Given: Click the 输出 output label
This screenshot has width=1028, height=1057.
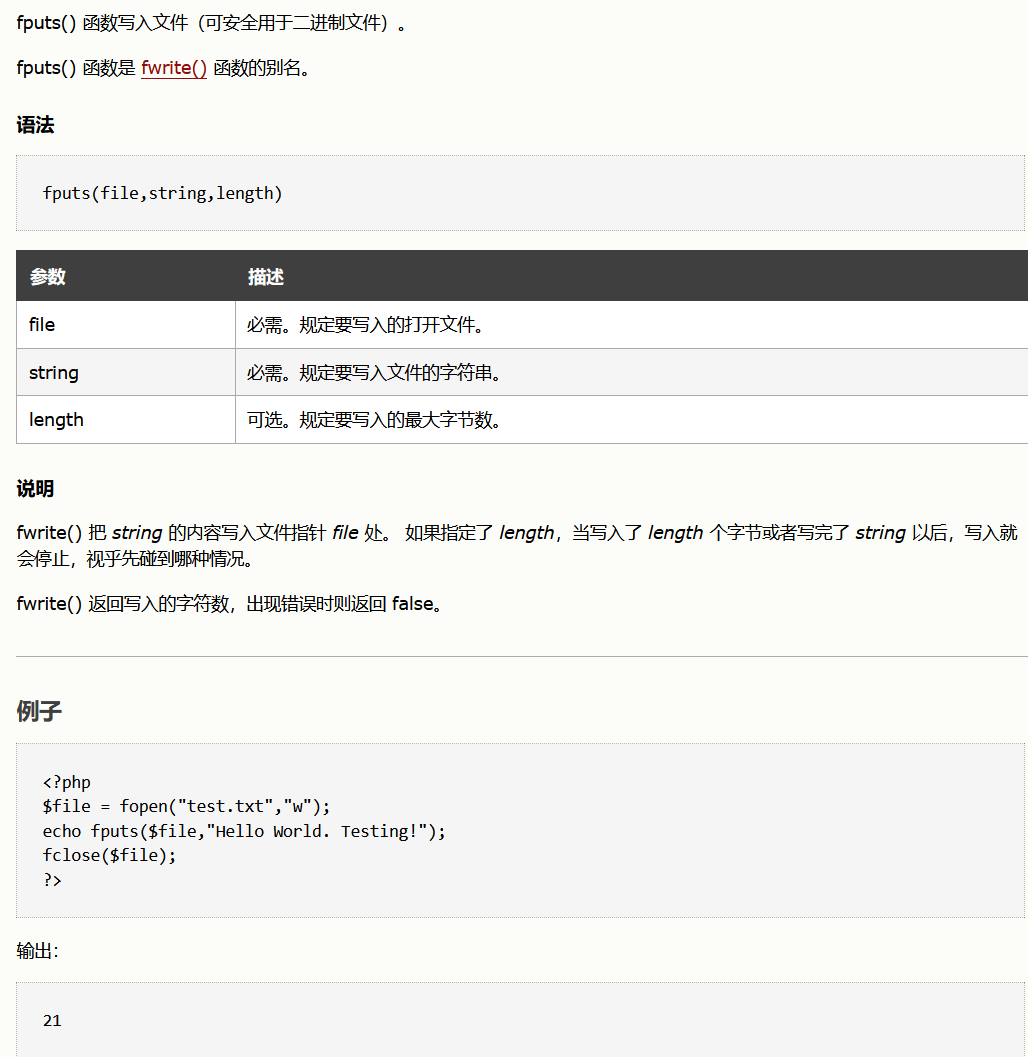Looking at the screenshot, I should point(37,950).
